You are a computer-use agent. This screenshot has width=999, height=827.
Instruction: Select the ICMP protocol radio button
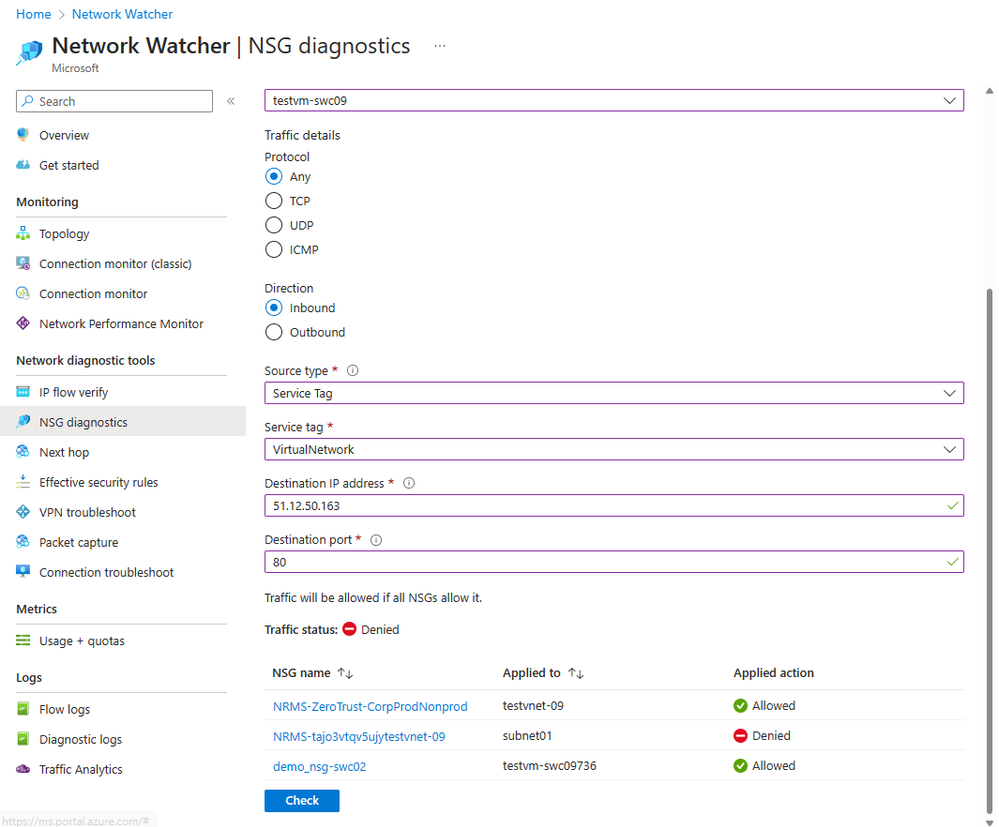(x=274, y=249)
